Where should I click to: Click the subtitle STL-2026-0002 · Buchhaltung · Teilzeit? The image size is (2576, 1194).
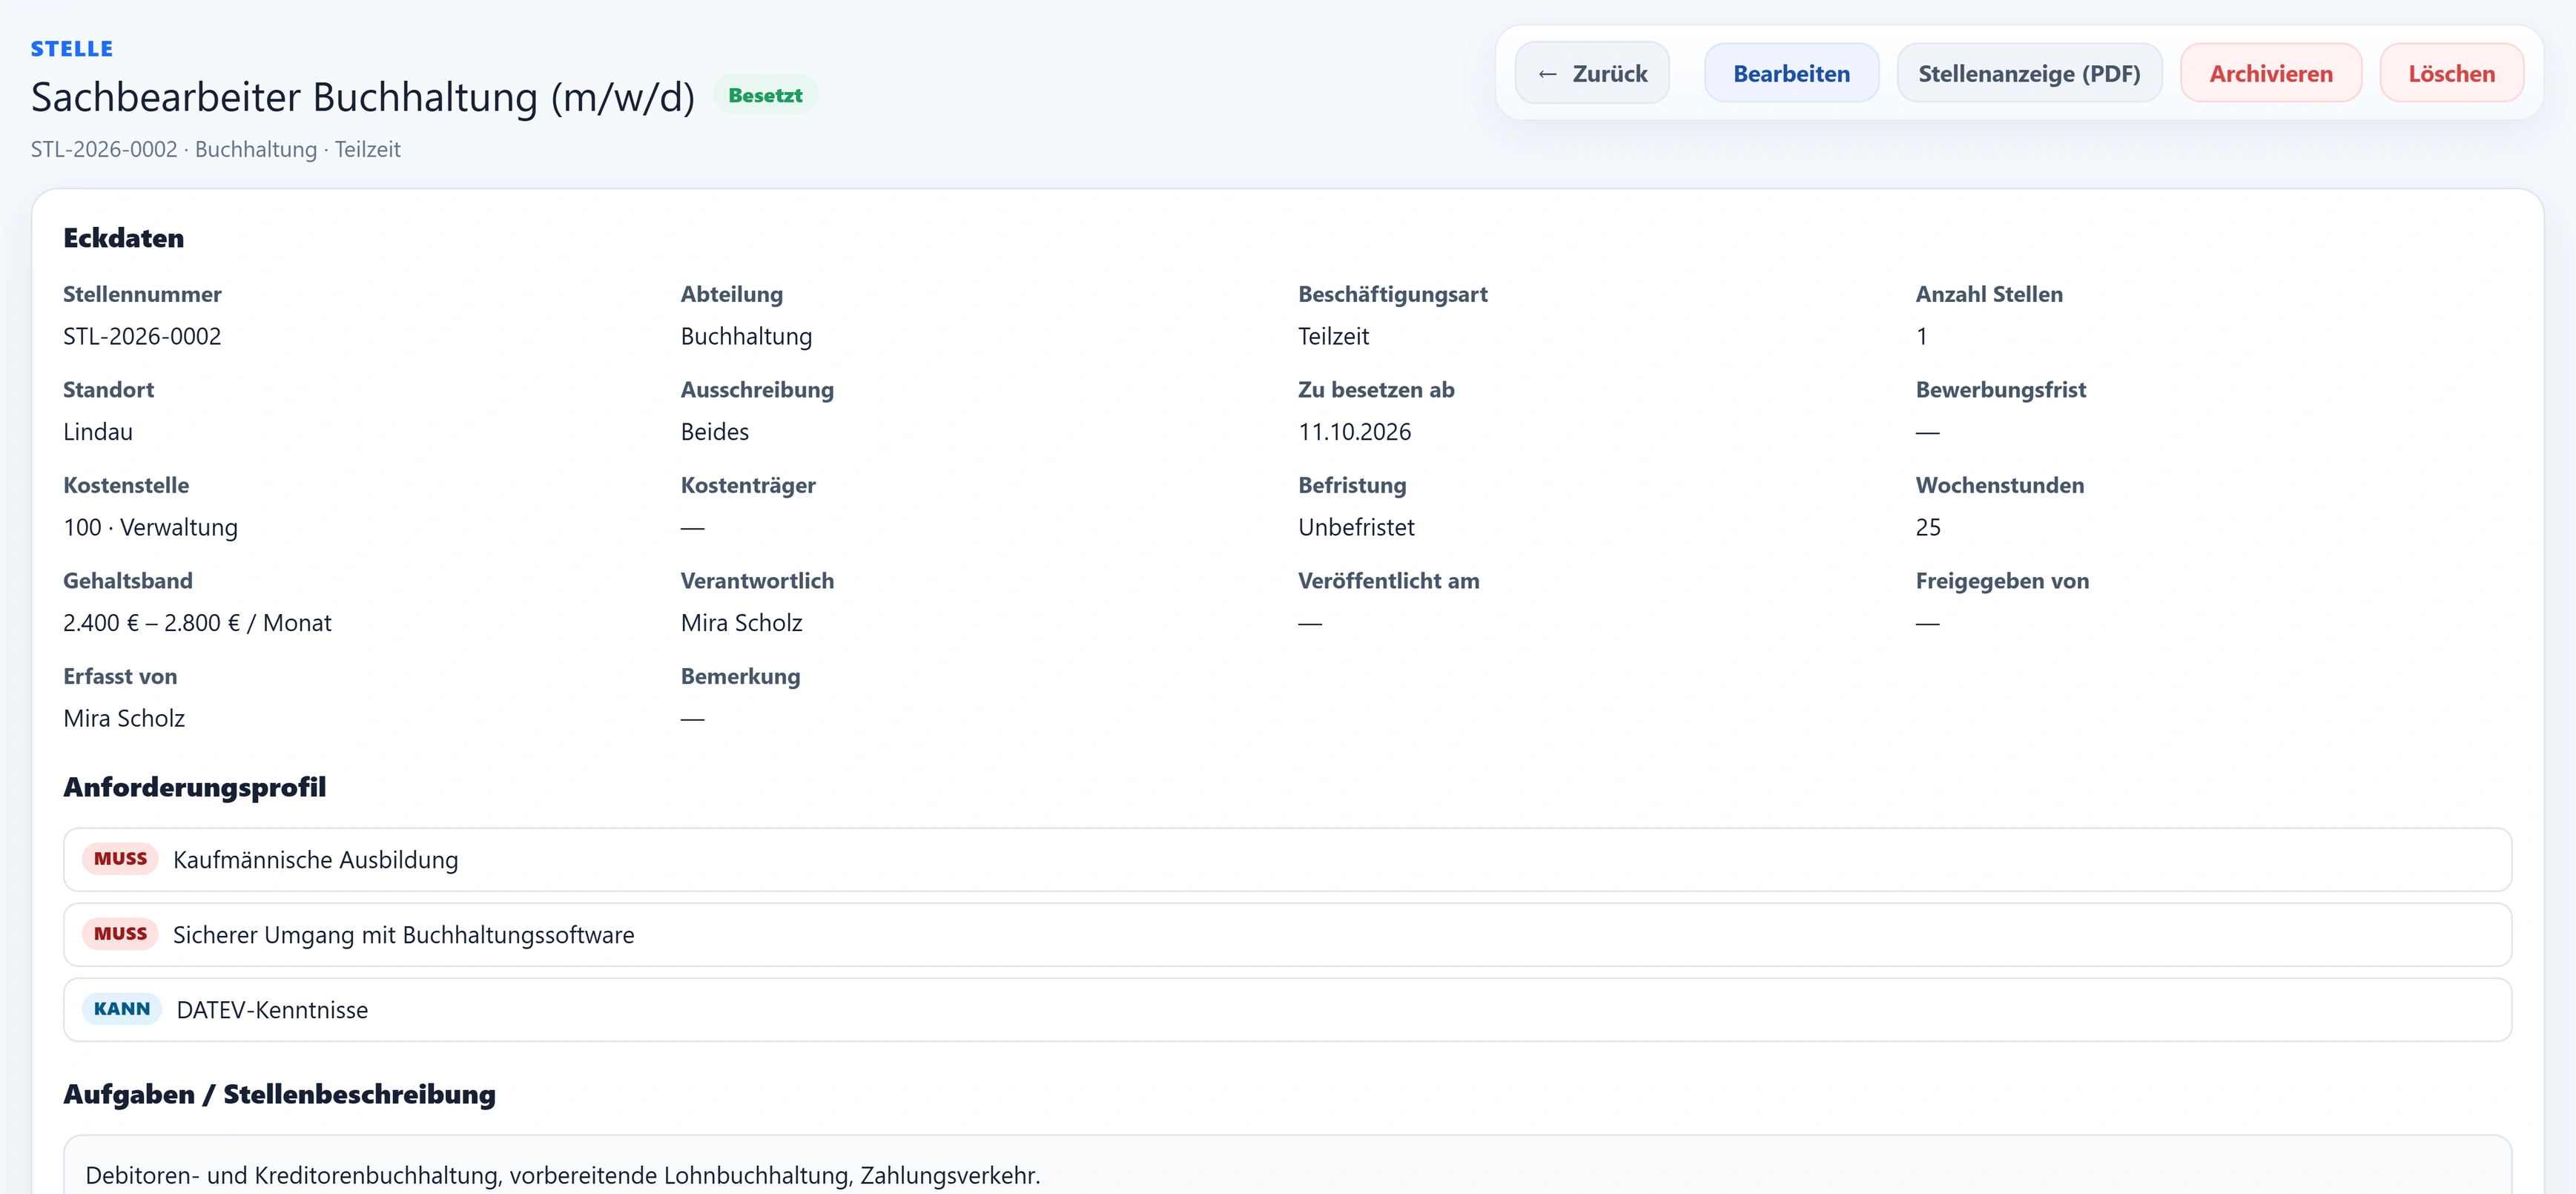point(216,149)
